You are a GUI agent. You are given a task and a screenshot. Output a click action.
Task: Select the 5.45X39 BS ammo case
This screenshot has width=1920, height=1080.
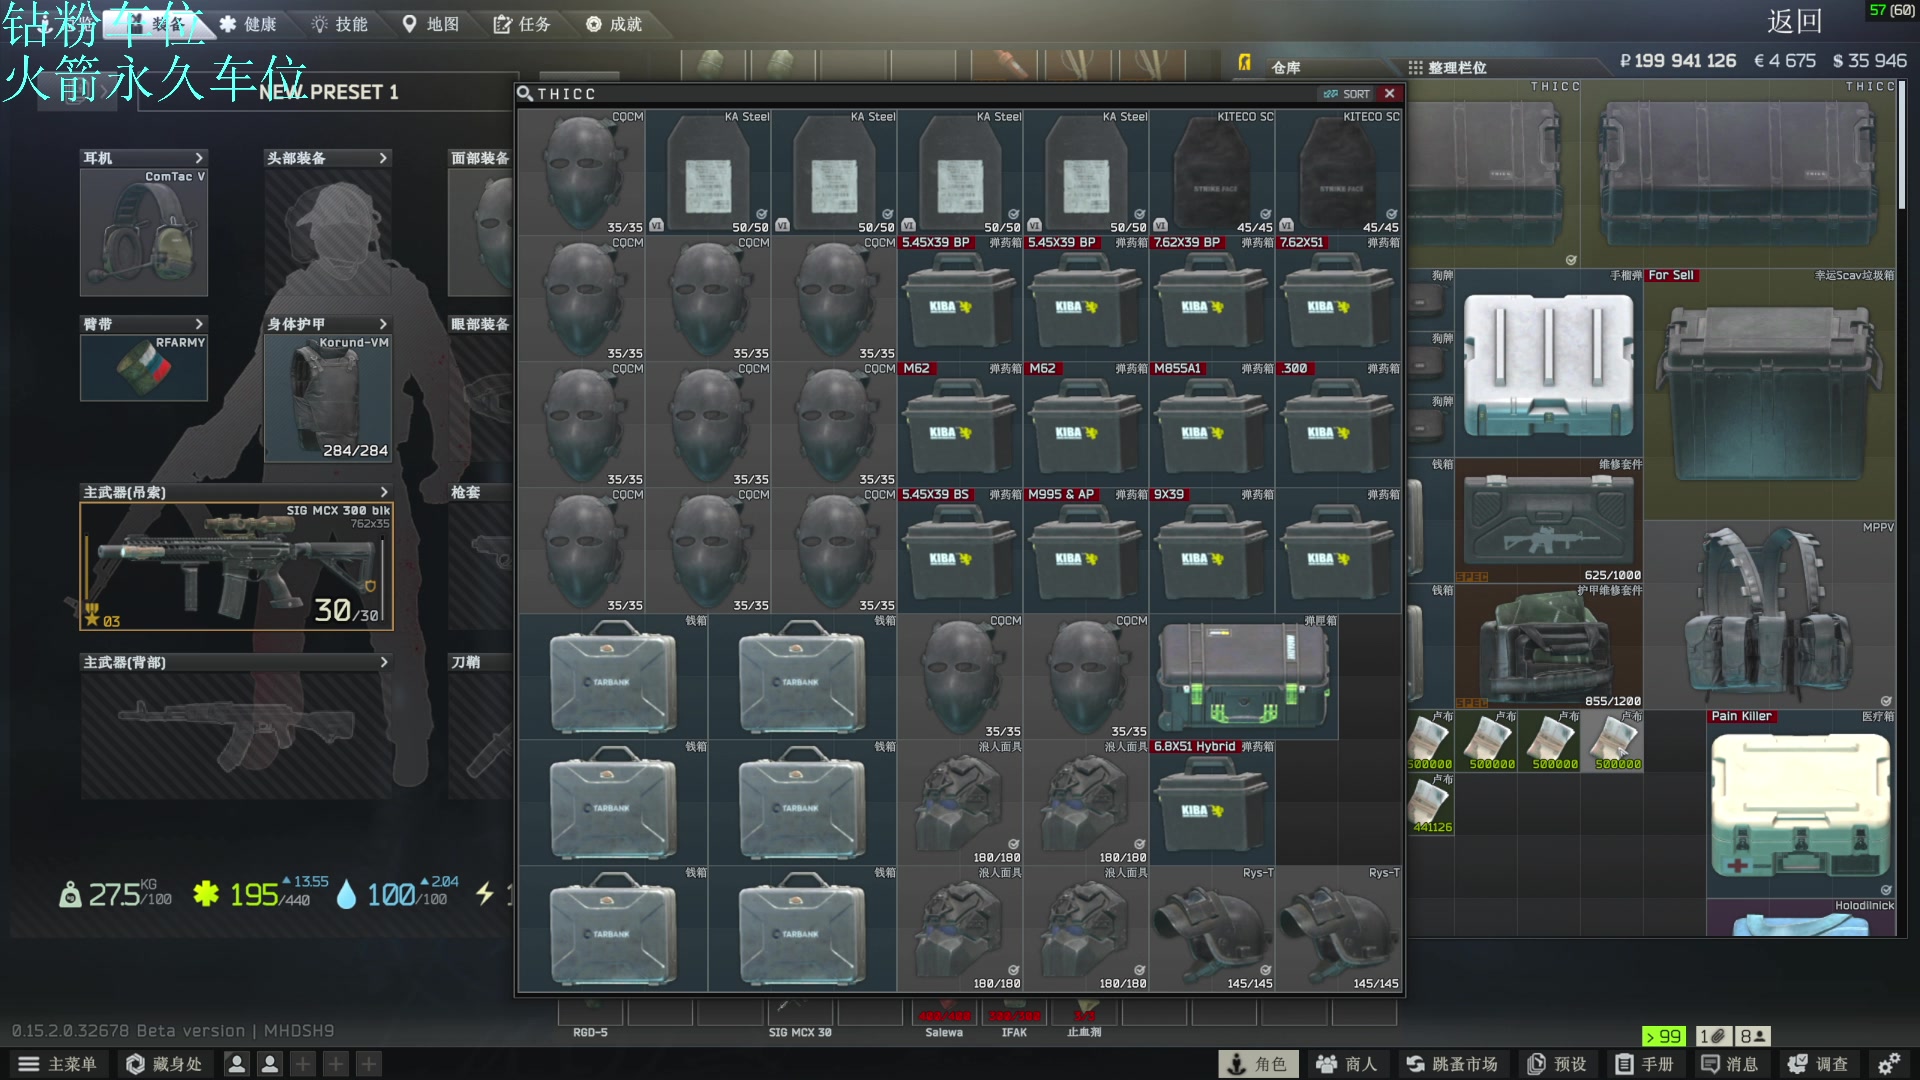pos(960,551)
